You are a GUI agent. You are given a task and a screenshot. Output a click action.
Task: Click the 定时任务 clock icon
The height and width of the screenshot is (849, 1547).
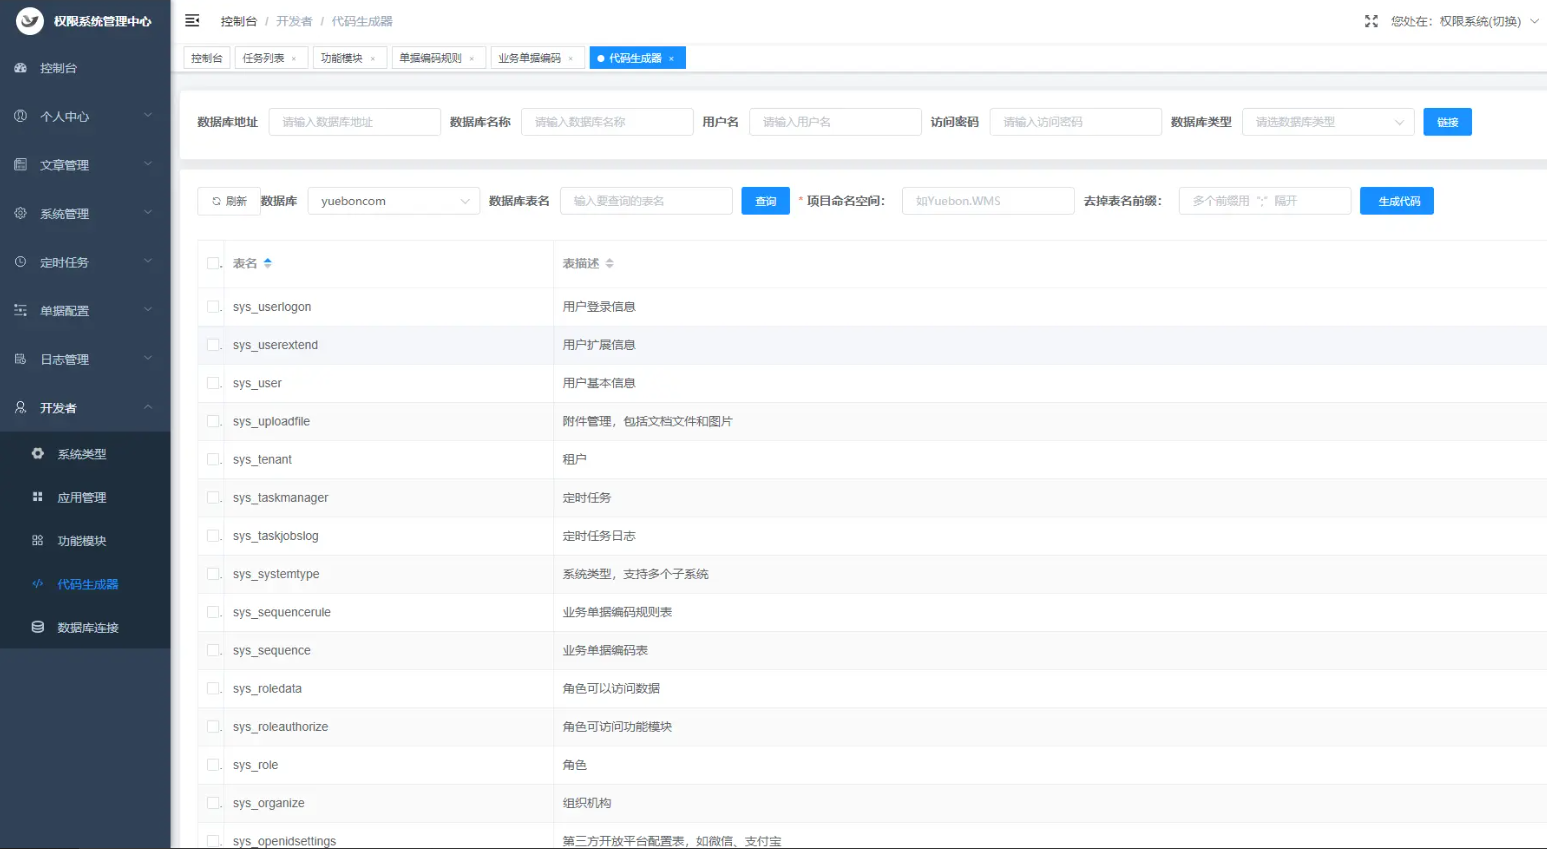point(20,262)
